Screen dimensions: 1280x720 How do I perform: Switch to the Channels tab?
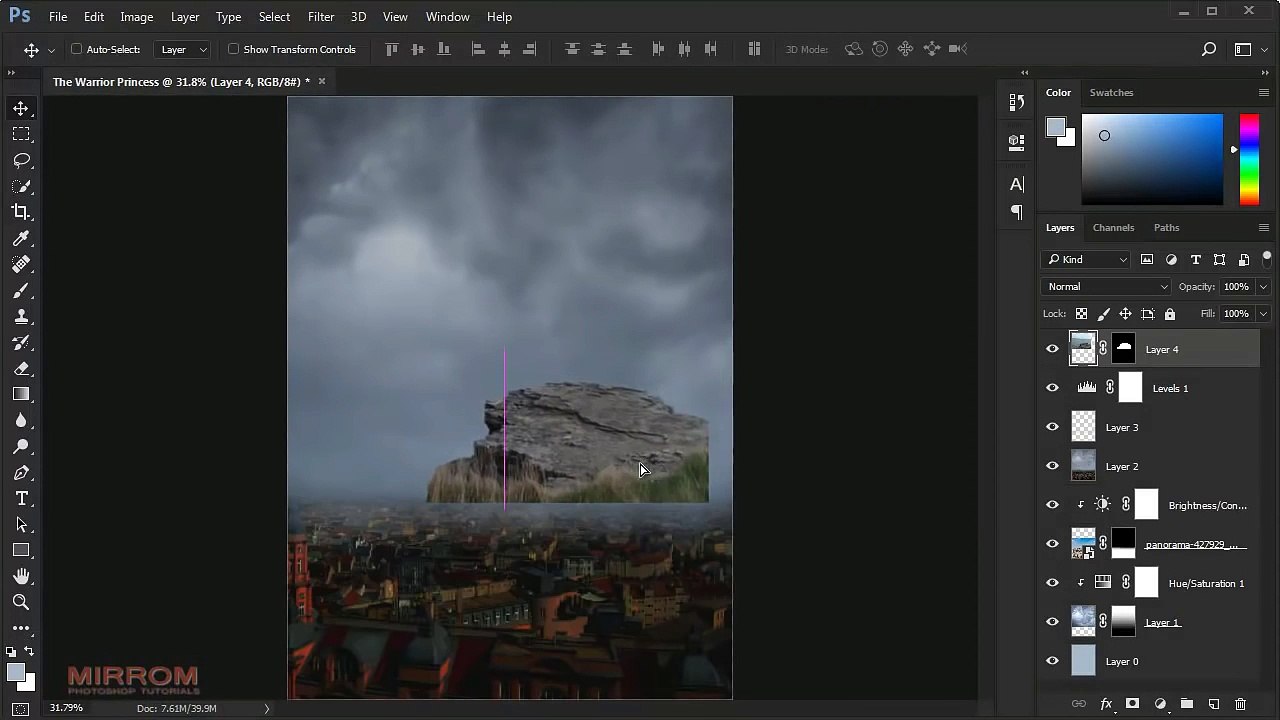tap(1113, 228)
